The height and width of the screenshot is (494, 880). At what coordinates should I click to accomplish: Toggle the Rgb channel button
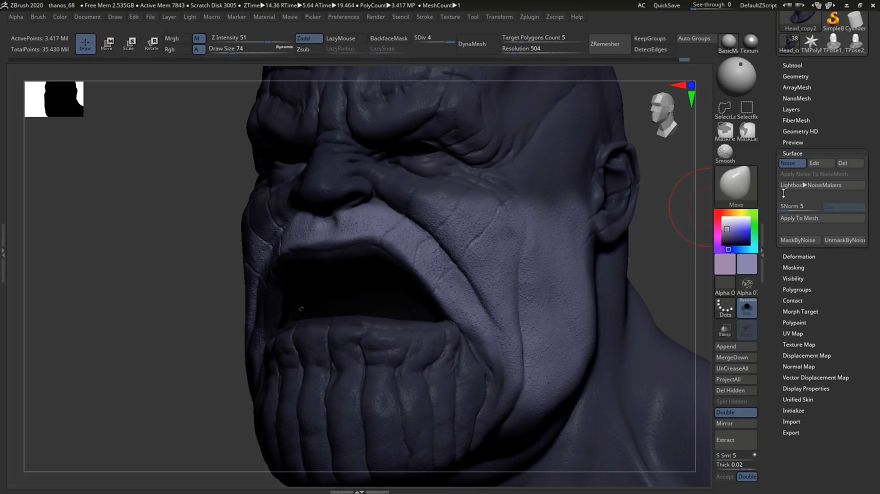click(x=169, y=49)
